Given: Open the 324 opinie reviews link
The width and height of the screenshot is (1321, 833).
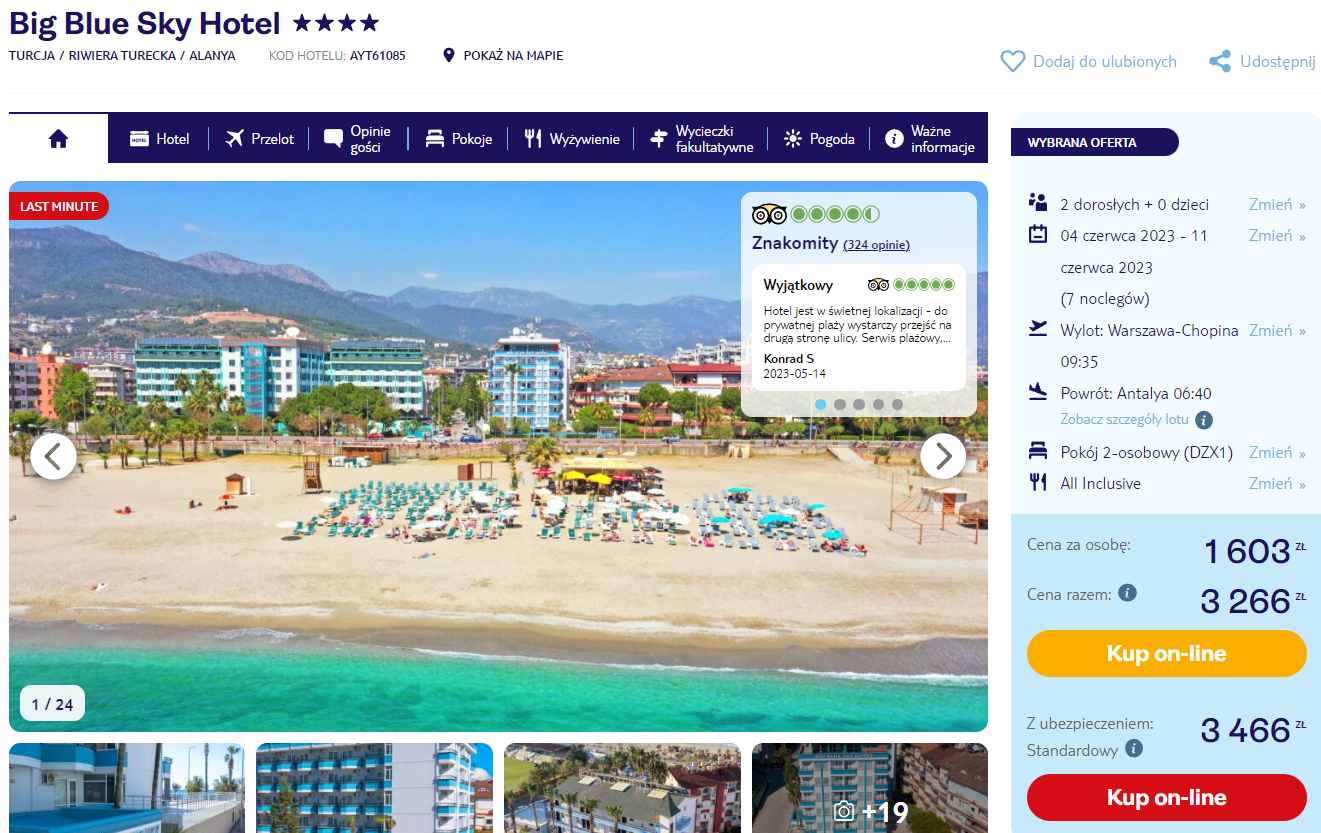Looking at the screenshot, I should (x=877, y=245).
